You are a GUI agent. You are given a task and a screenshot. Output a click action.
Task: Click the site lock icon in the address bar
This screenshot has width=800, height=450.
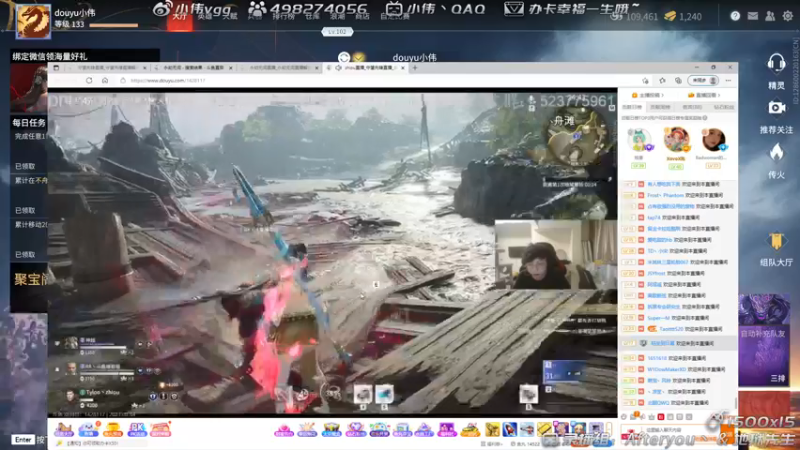123,81
